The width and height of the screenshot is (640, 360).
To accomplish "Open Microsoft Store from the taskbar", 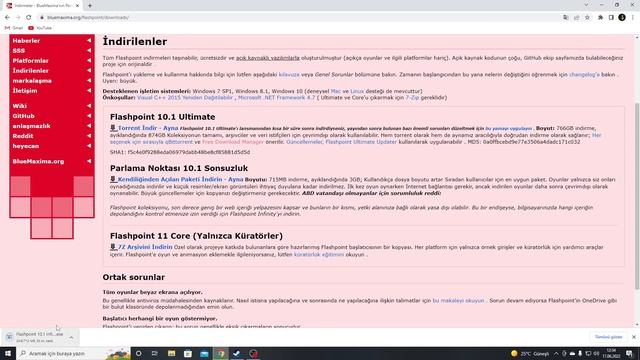I will pos(188,353).
